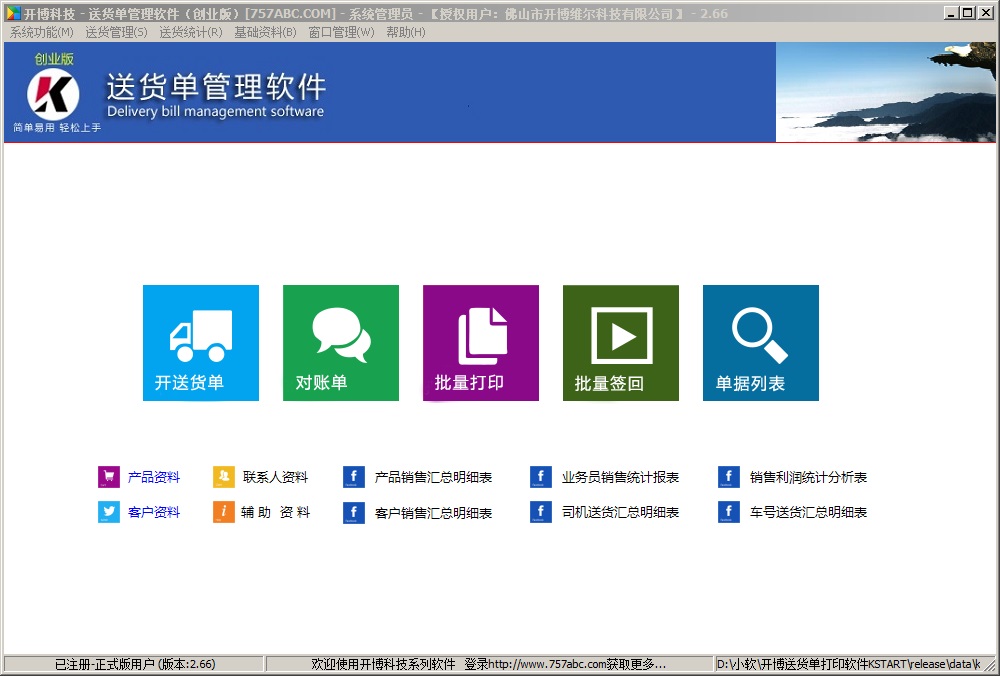This screenshot has width=1000, height=676.
Task: Open the 产品销售汇总明细表 report link
Action: pos(433,477)
